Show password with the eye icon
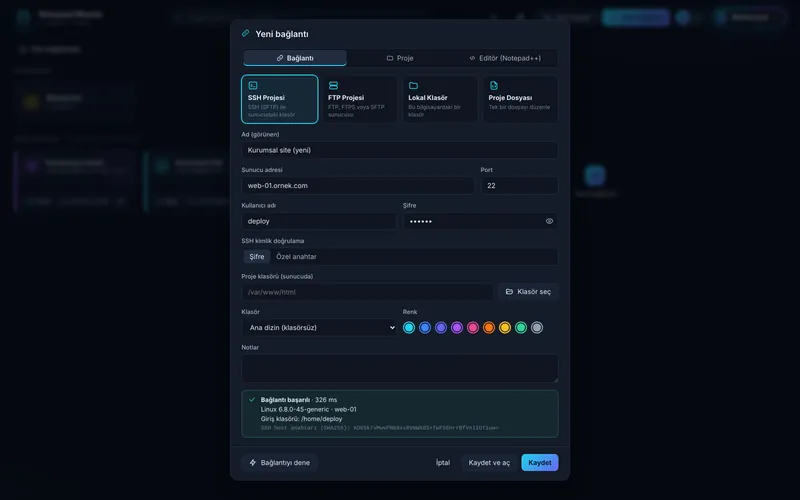The image size is (800, 500). coord(549,221)
